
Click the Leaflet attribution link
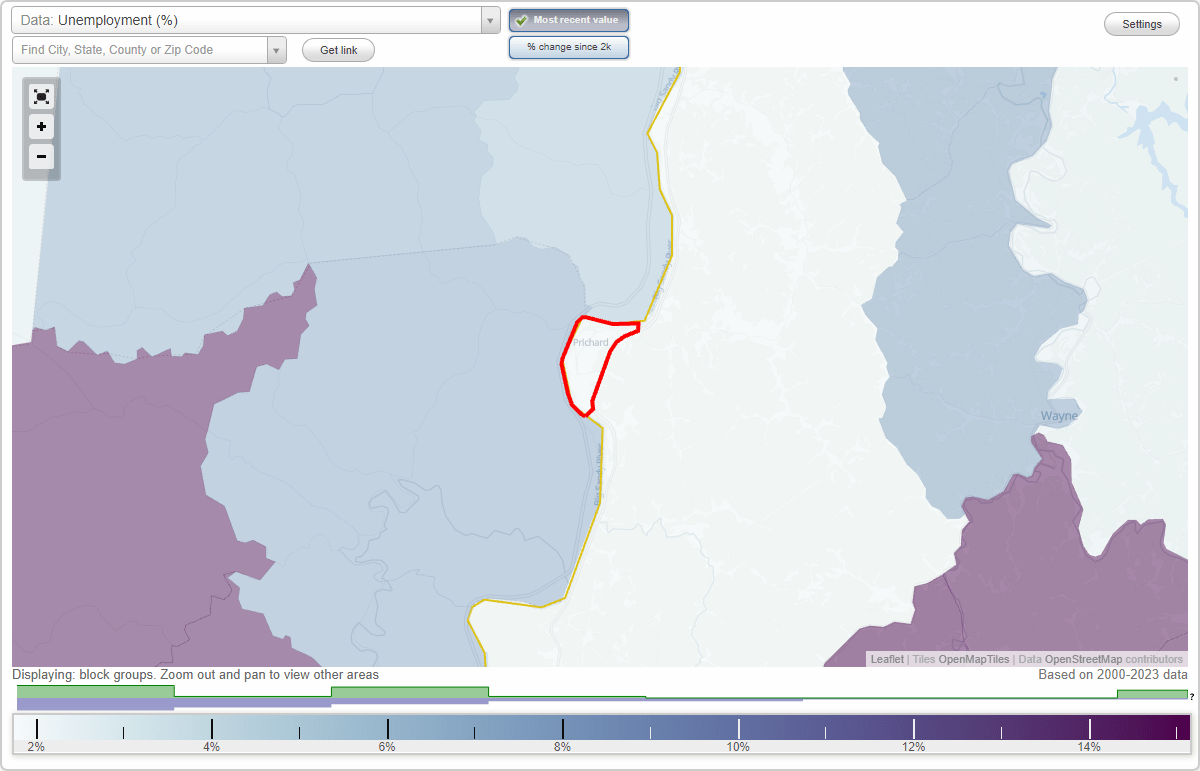tap(886, 659)
